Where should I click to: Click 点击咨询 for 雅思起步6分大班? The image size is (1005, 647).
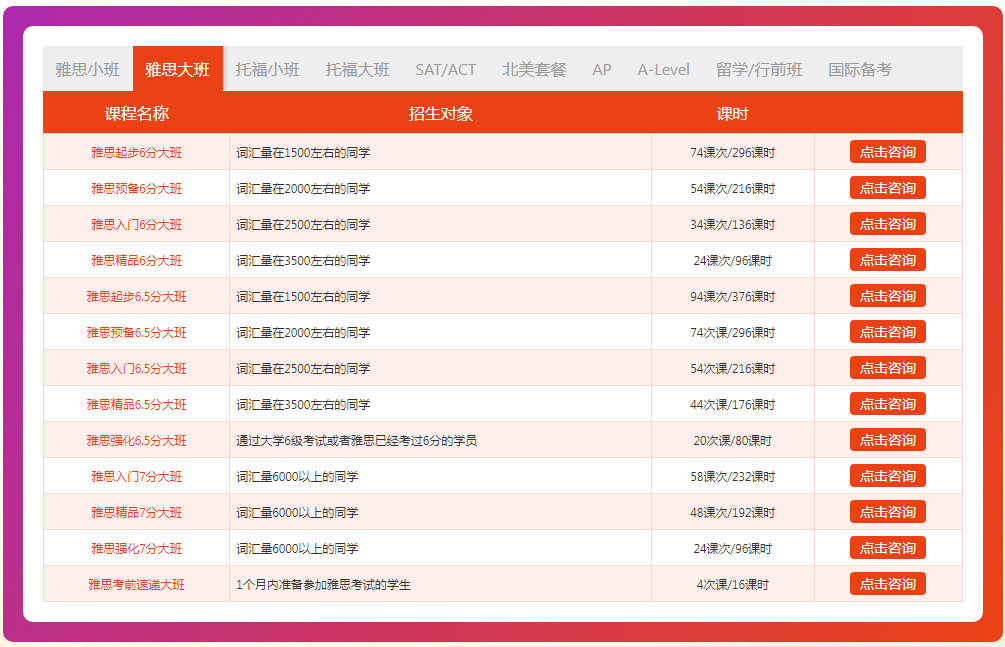[887, 152]
